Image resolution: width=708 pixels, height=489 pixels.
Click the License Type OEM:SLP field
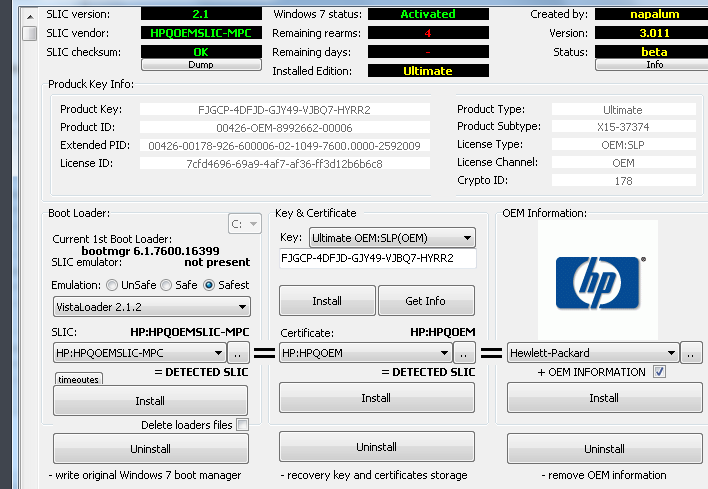[x=623, y=145]
